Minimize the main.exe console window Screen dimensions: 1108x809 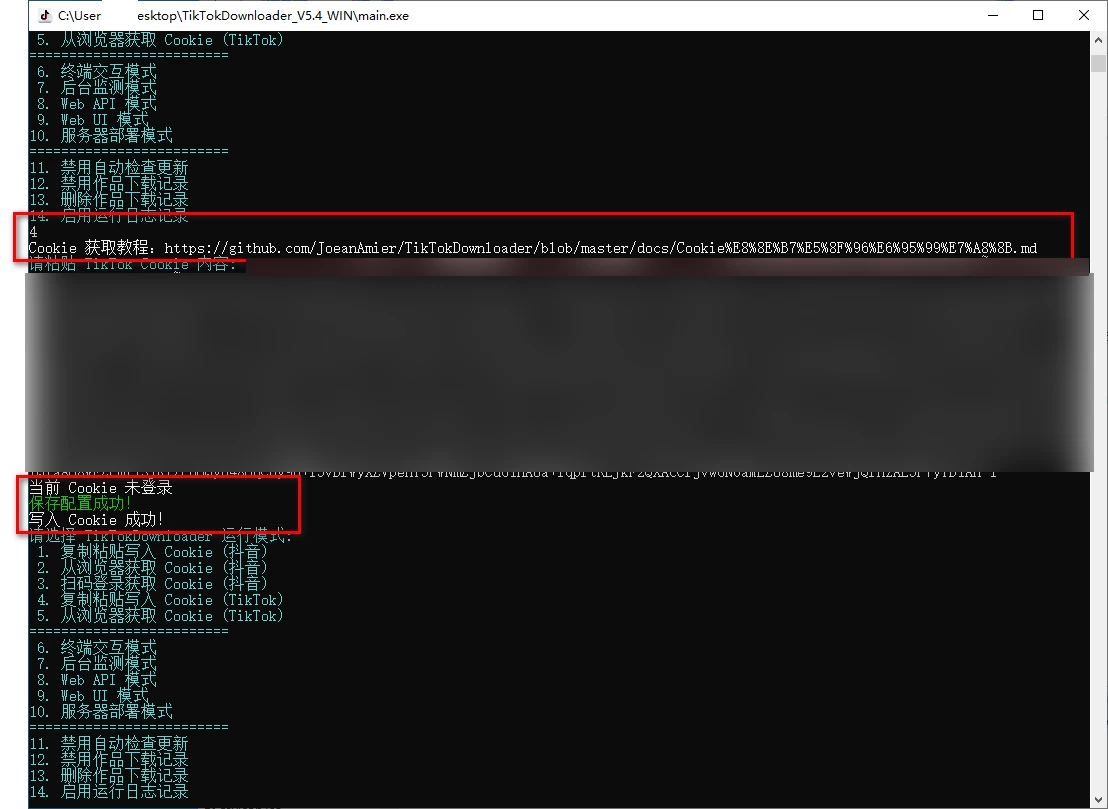click(991, 15)
